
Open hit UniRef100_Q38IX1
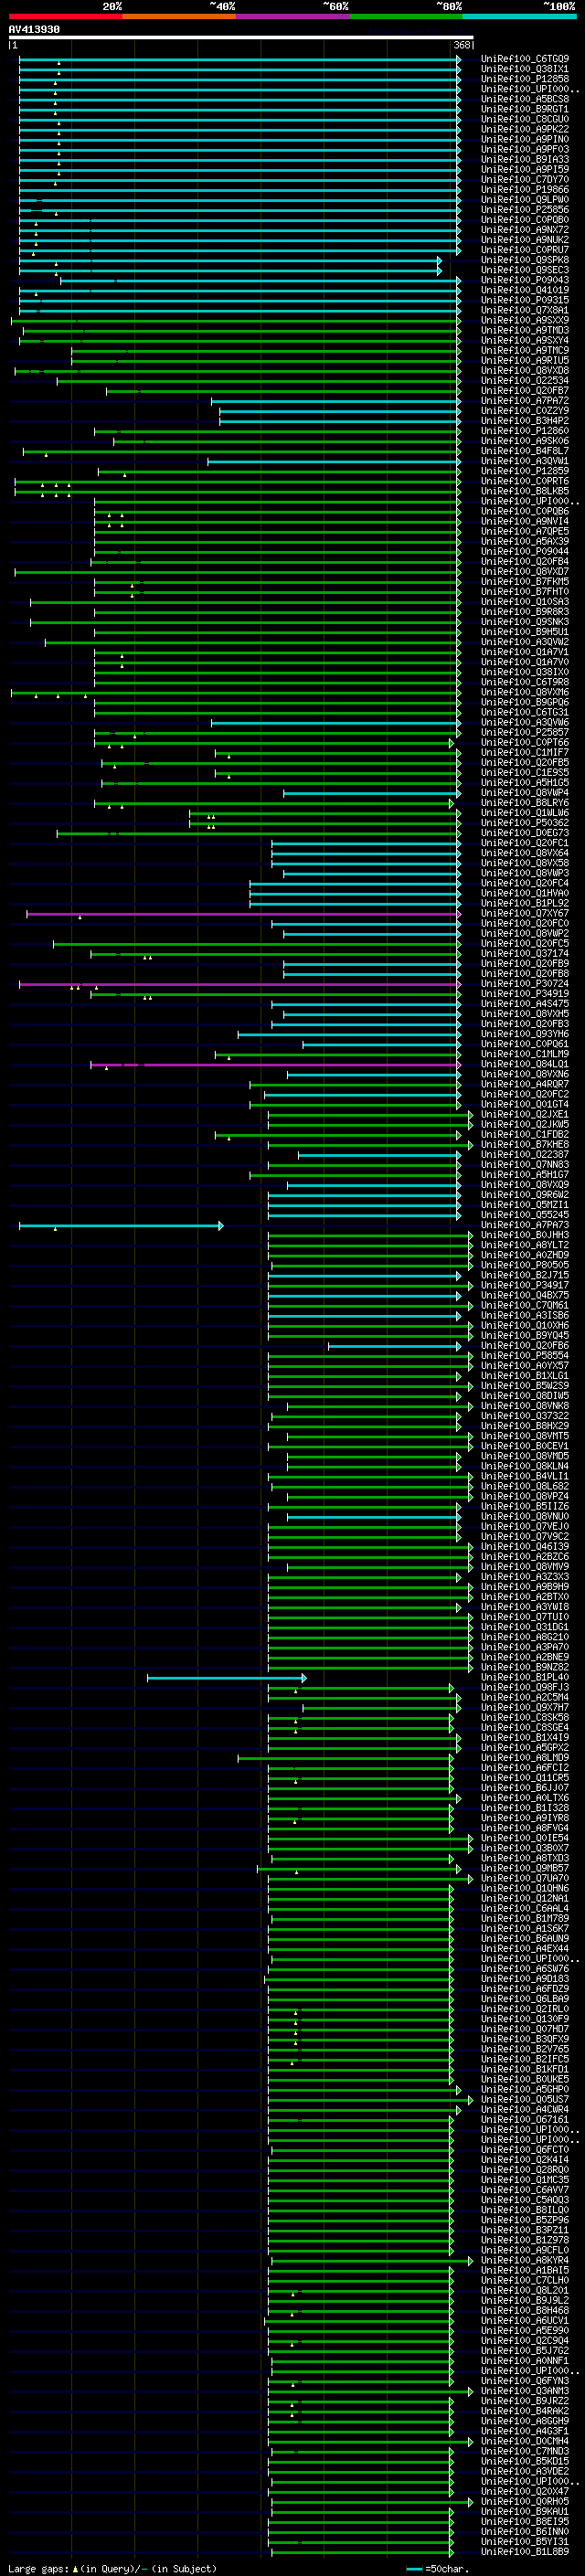pos(525,69)
